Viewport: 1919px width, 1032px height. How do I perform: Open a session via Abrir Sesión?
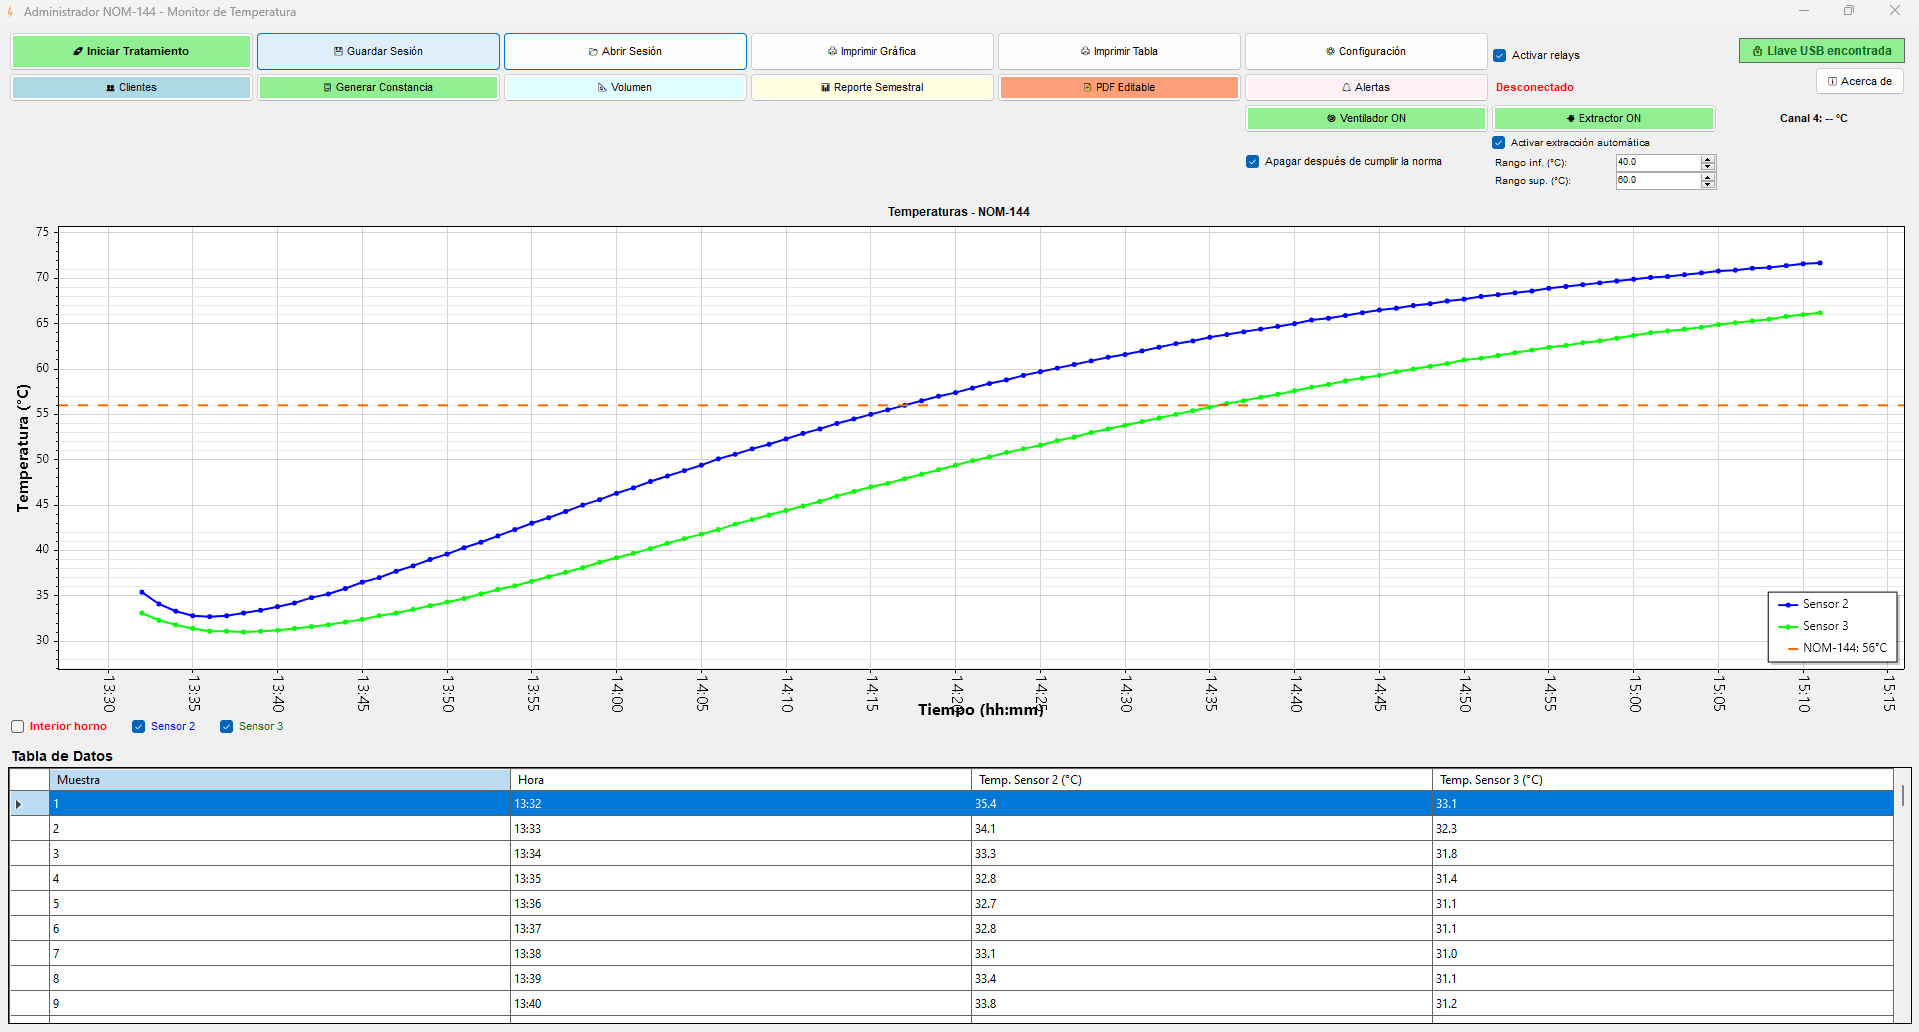click(625, 51)
